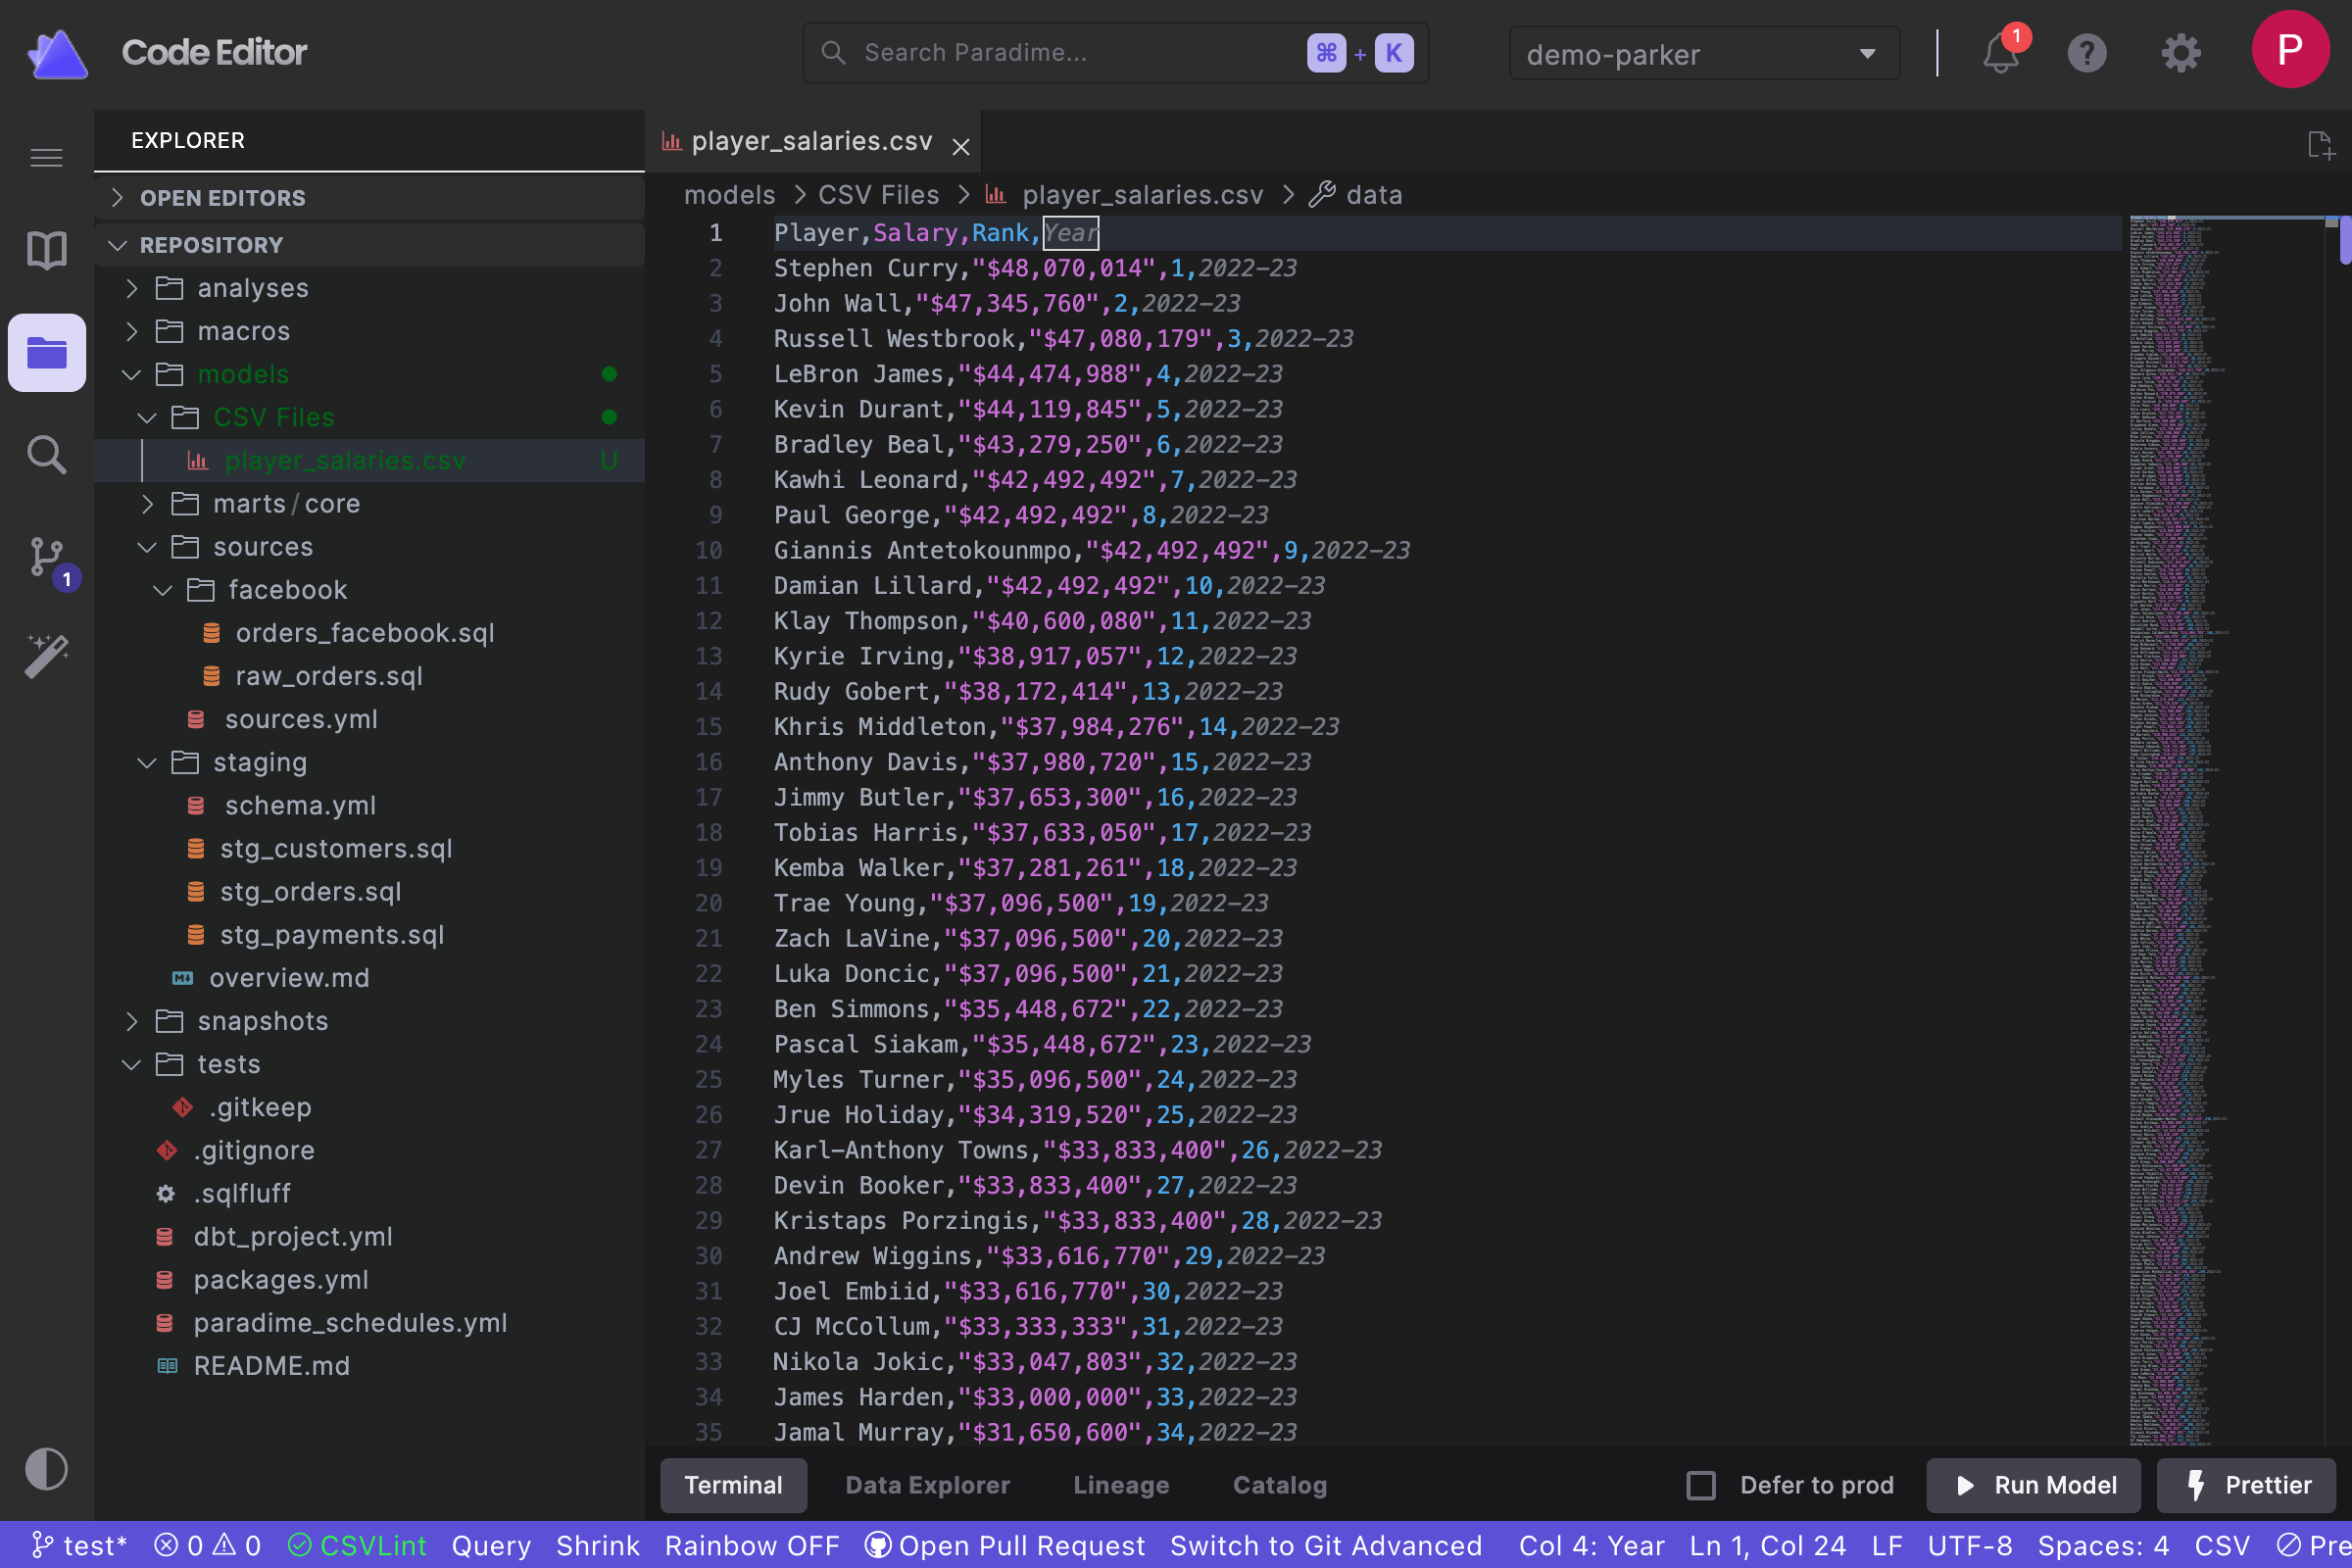Check the Defer to prod checkbox
Image resolution: width=2352 pixels, height=1568 pixels.
1700,1485
